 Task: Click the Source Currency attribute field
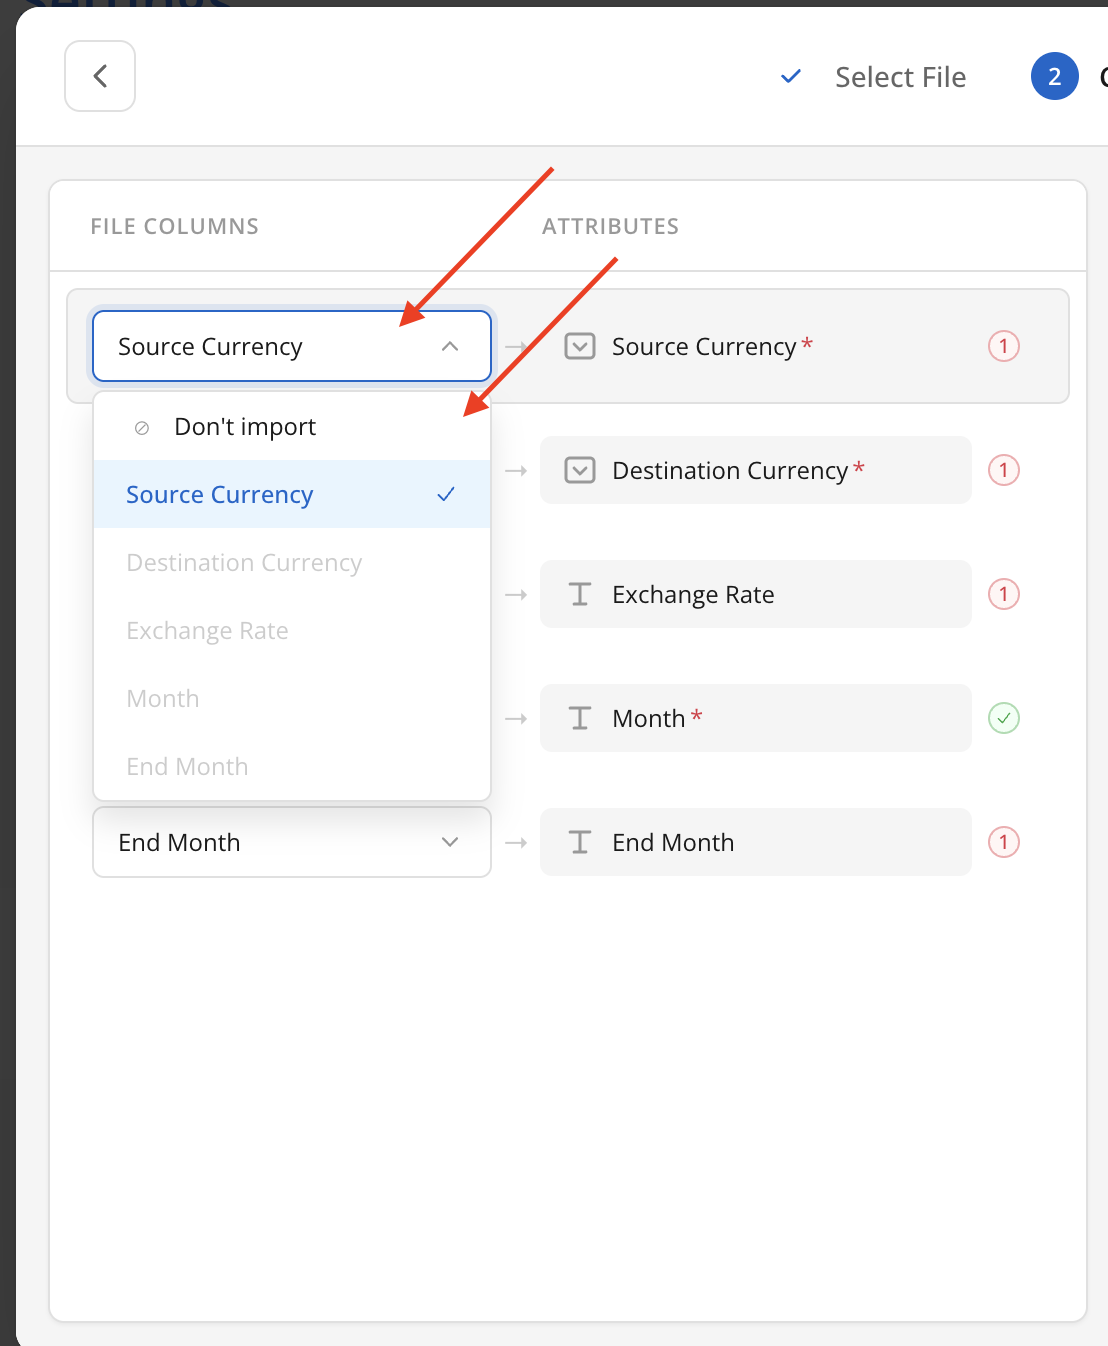pyautogui.click(x=756, y=346)
